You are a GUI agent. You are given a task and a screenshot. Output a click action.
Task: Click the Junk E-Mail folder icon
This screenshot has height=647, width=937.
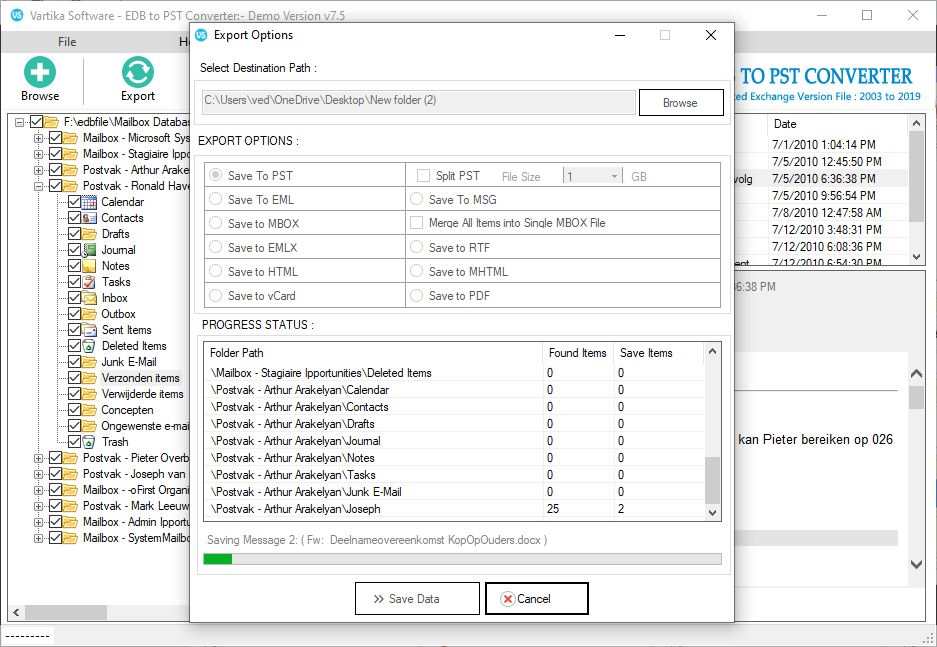[x=90, y=362]
